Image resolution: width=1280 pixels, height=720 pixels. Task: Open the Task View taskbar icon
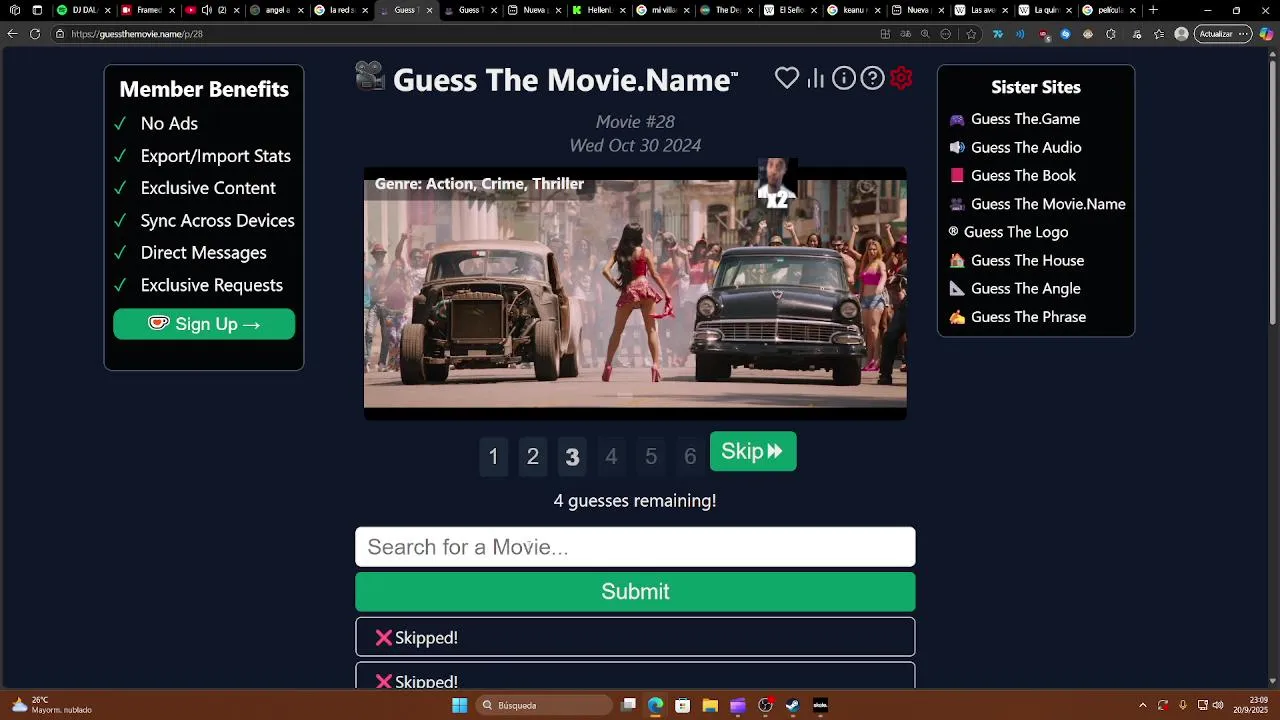click(x=628, y=705)
